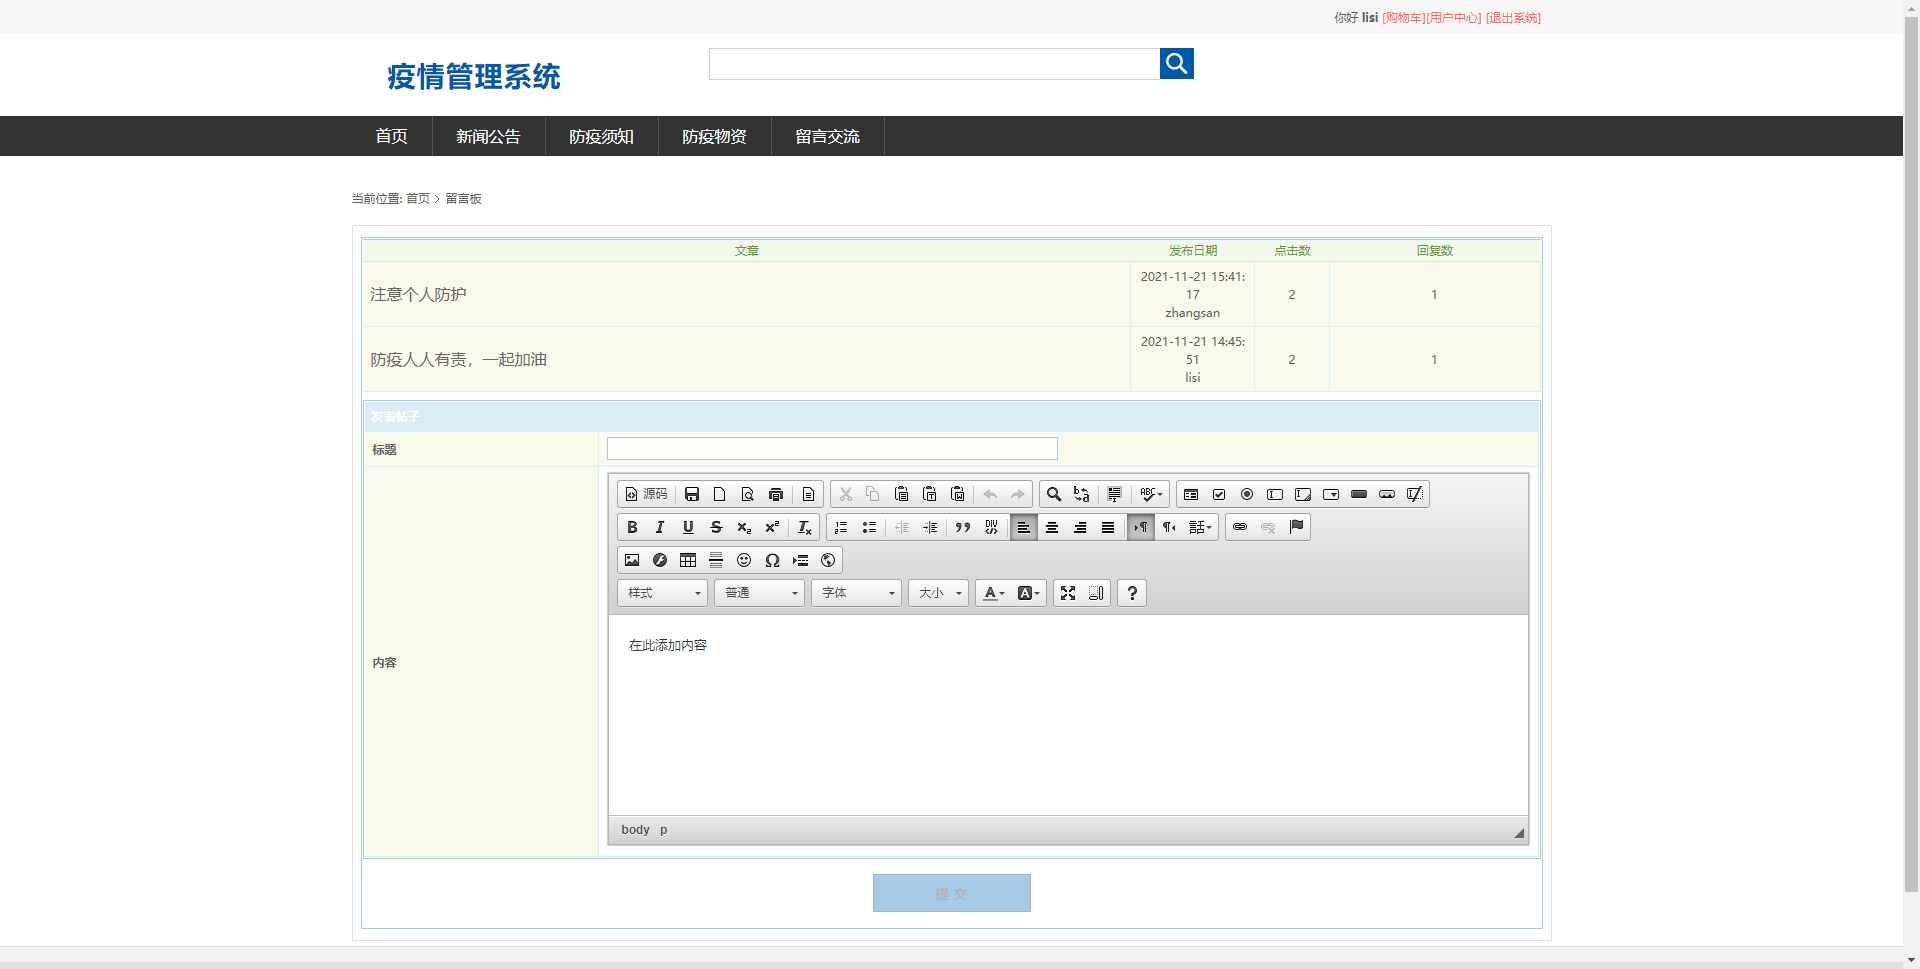
Task: Toggle Subscript formatting
Action: 744,527
